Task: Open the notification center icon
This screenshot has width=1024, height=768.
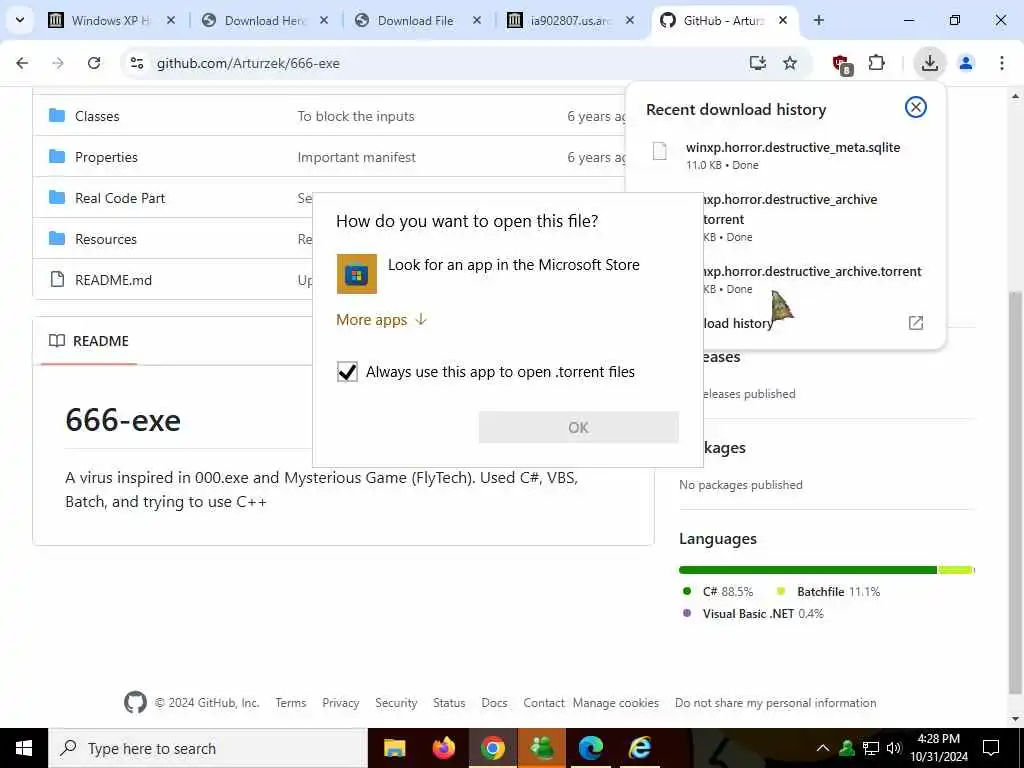Action: click(991, 748)
